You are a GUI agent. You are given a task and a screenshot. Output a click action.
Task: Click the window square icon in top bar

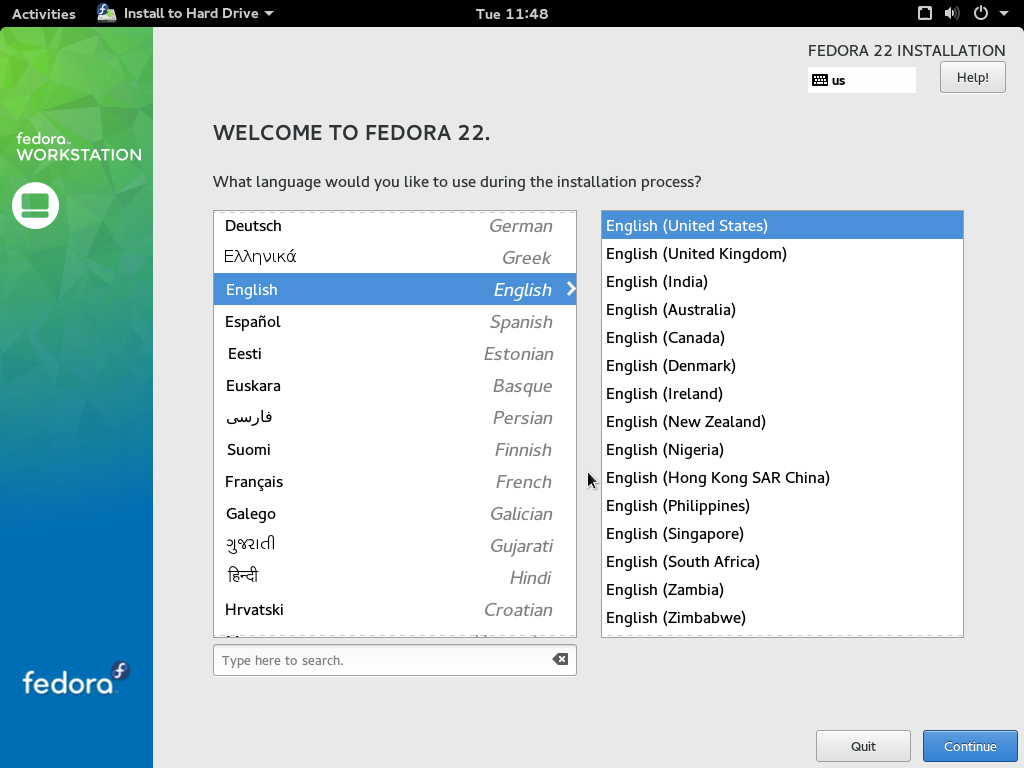(x=925, y=14)
